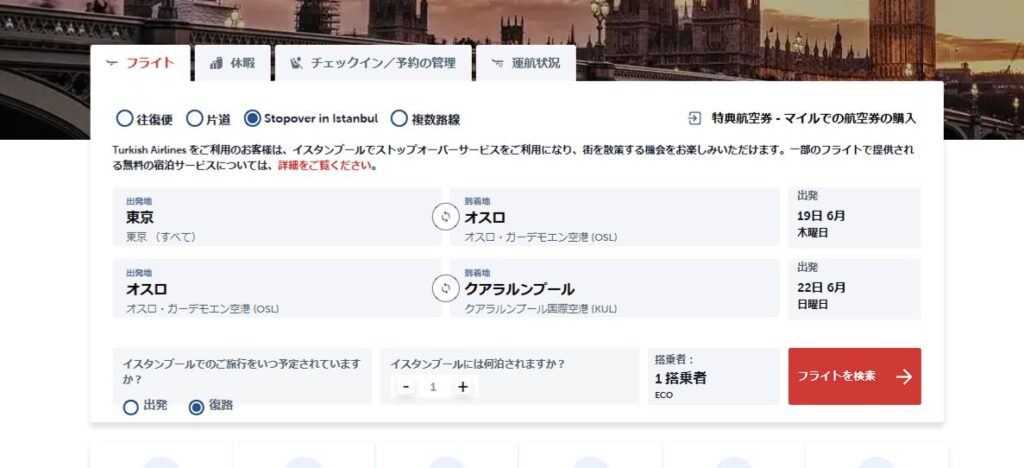Select the 片道 trip option
The width and height of the screenshot is (1024, 468).
coord(195,119)
